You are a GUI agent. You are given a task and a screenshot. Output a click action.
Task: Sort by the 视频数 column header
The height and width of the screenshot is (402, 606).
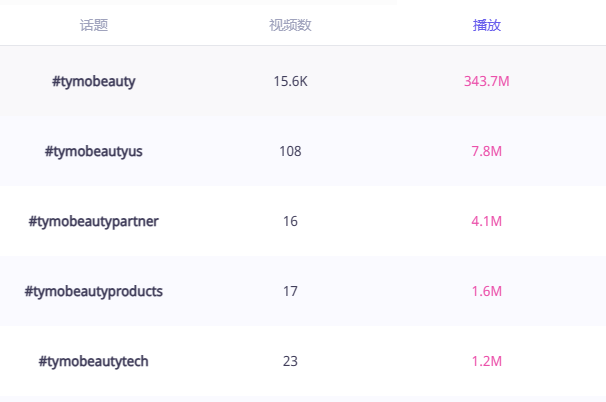pyautogui.click(x=290, y=25)
